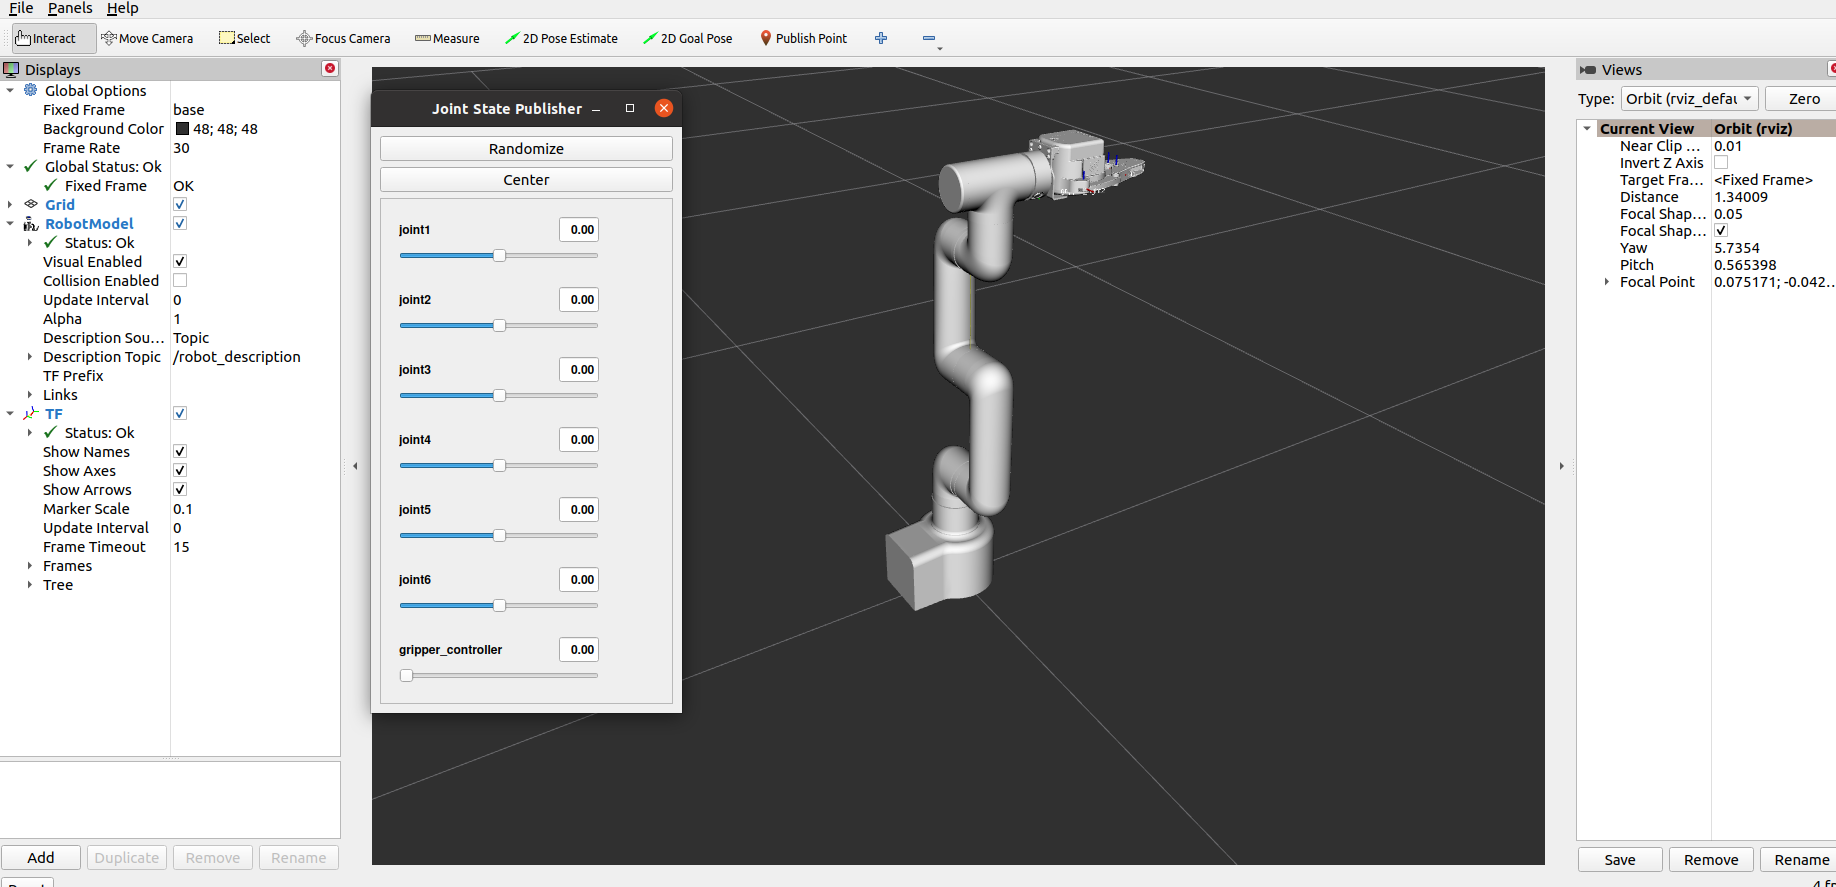Screen dimensions: 1836x887
Task: Toggle the Show Names checkbox
Action: (x=180, y=452)
